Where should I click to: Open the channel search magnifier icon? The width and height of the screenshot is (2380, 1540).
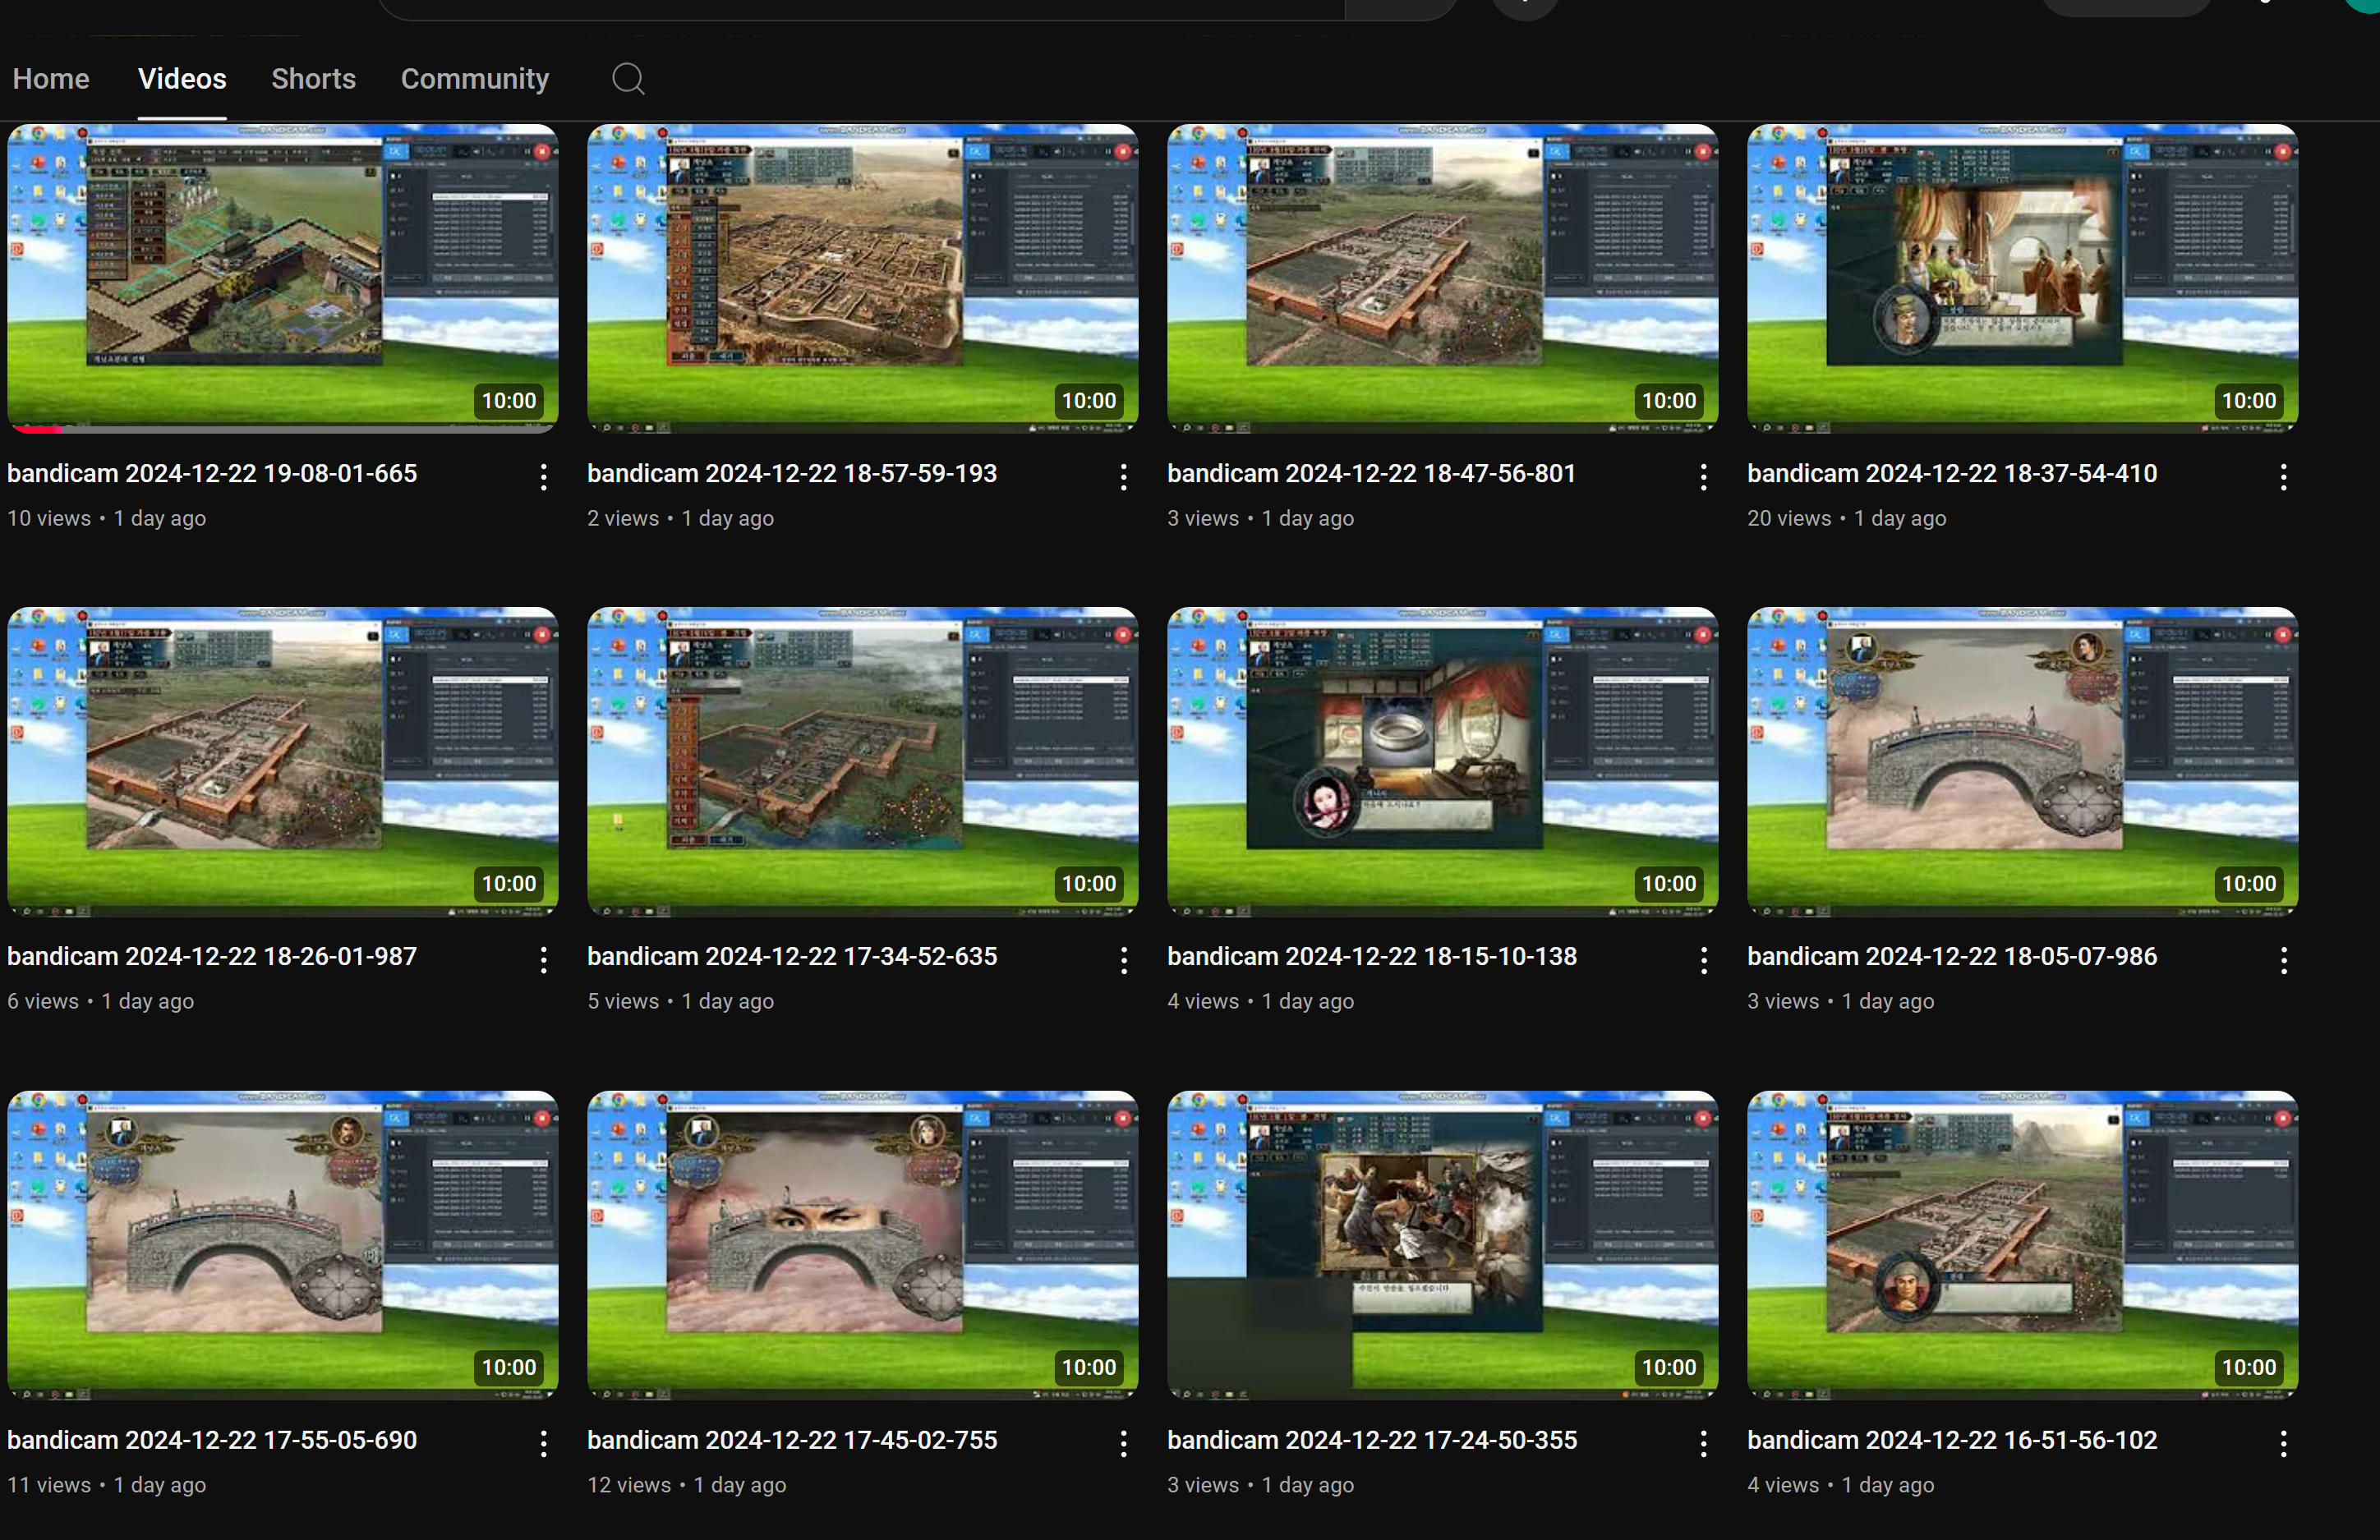628,78
